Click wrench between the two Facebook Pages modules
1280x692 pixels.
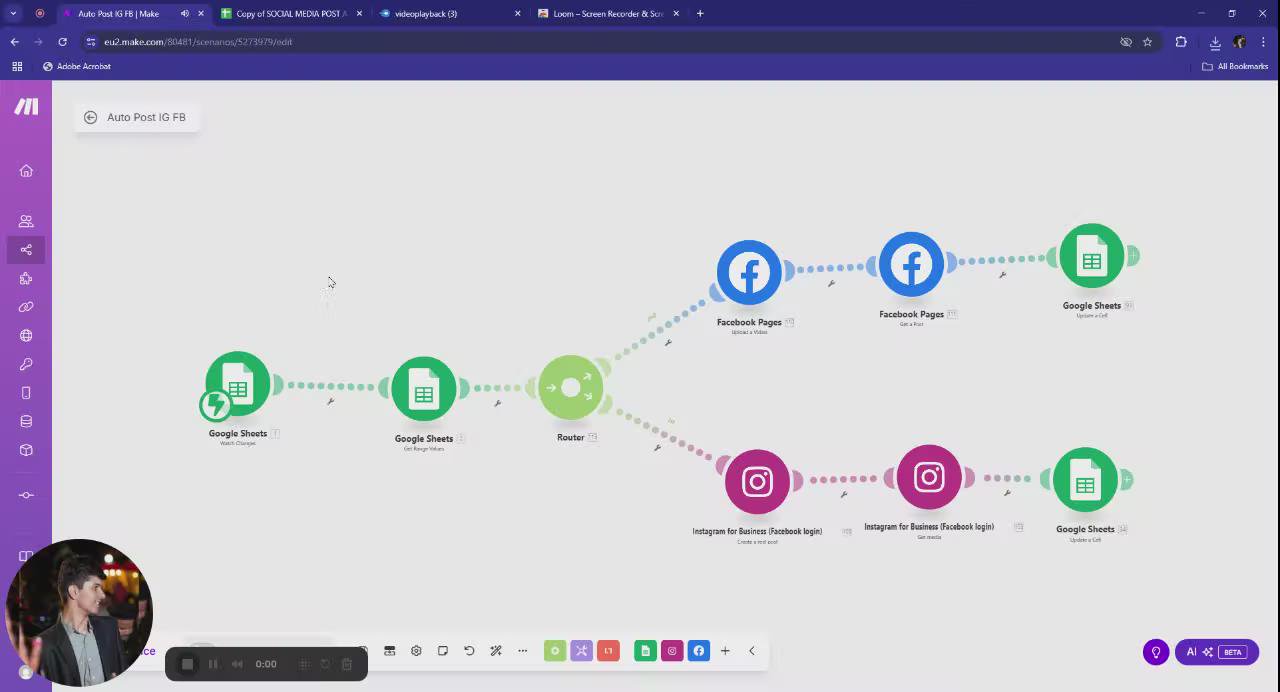click(x=831, y=283)
